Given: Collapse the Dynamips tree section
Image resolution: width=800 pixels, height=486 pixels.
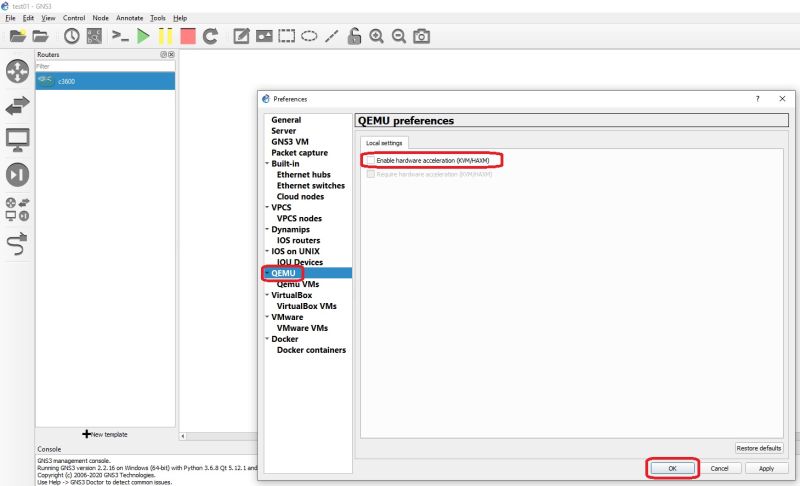Looking at the screenshot, I should click(x=267, y=229).
